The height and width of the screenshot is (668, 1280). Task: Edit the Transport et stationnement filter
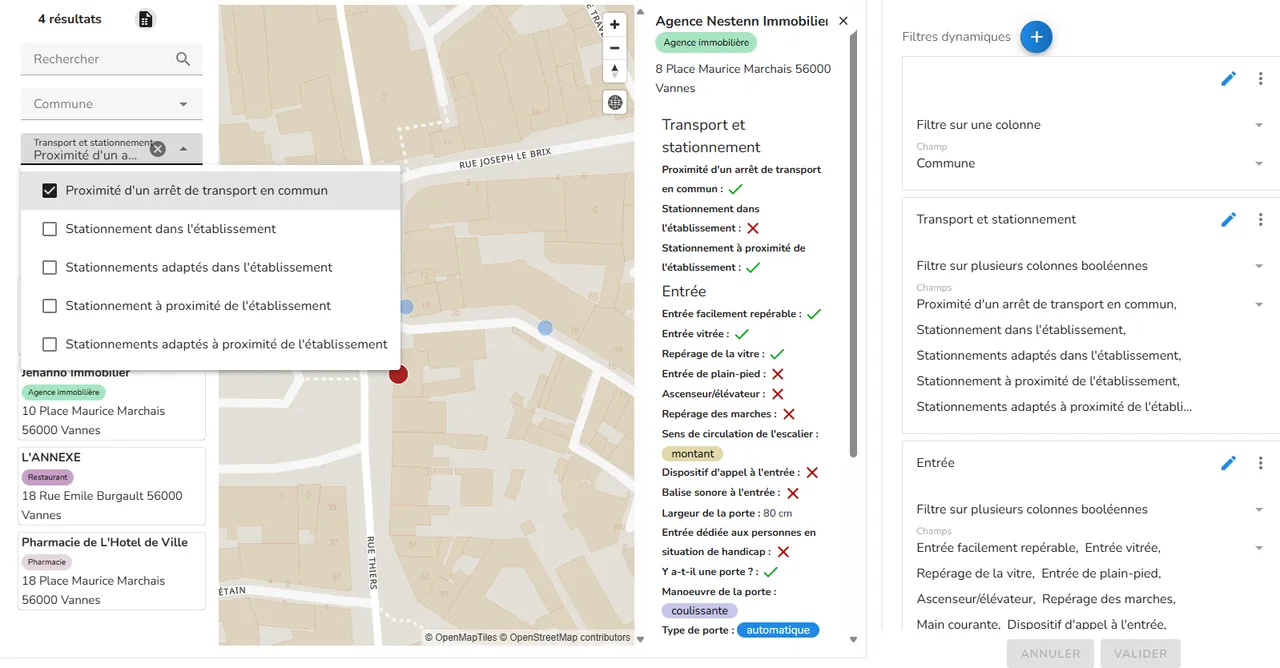point(1229,219)
